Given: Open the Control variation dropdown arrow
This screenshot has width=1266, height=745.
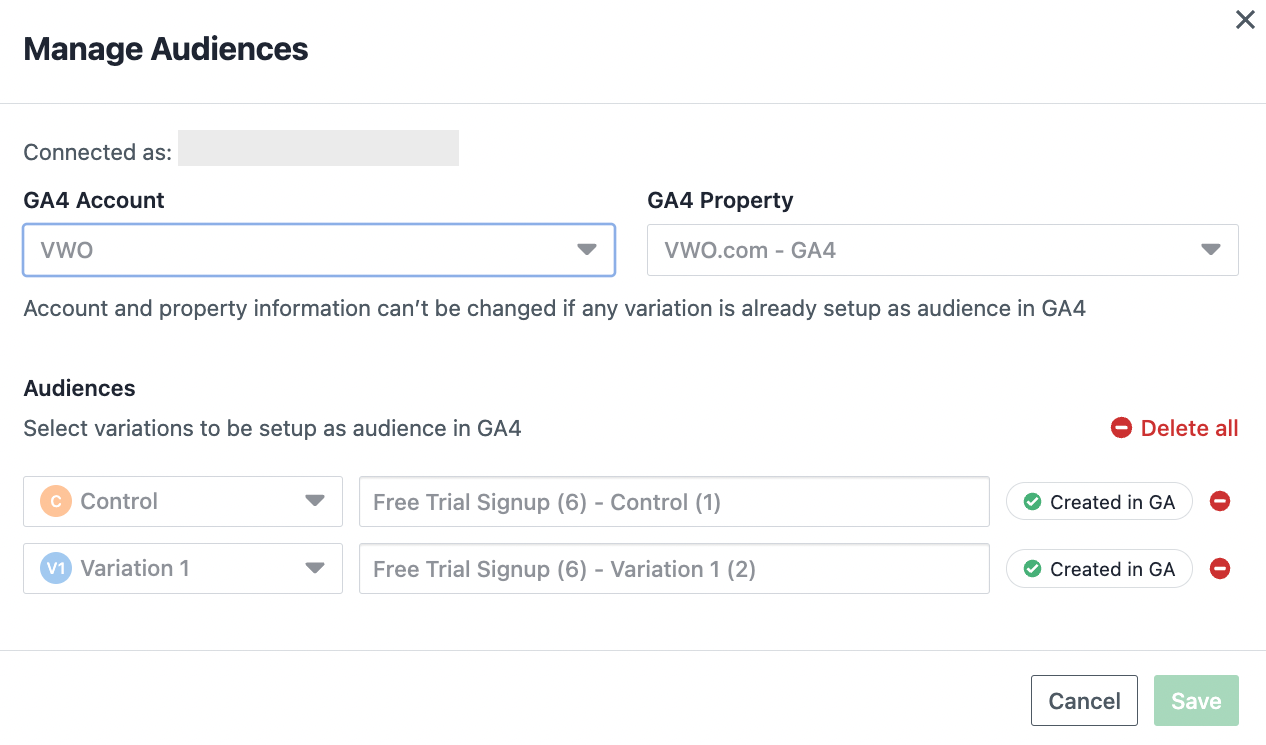Looking at the screenshot, I should coord(315,501).
